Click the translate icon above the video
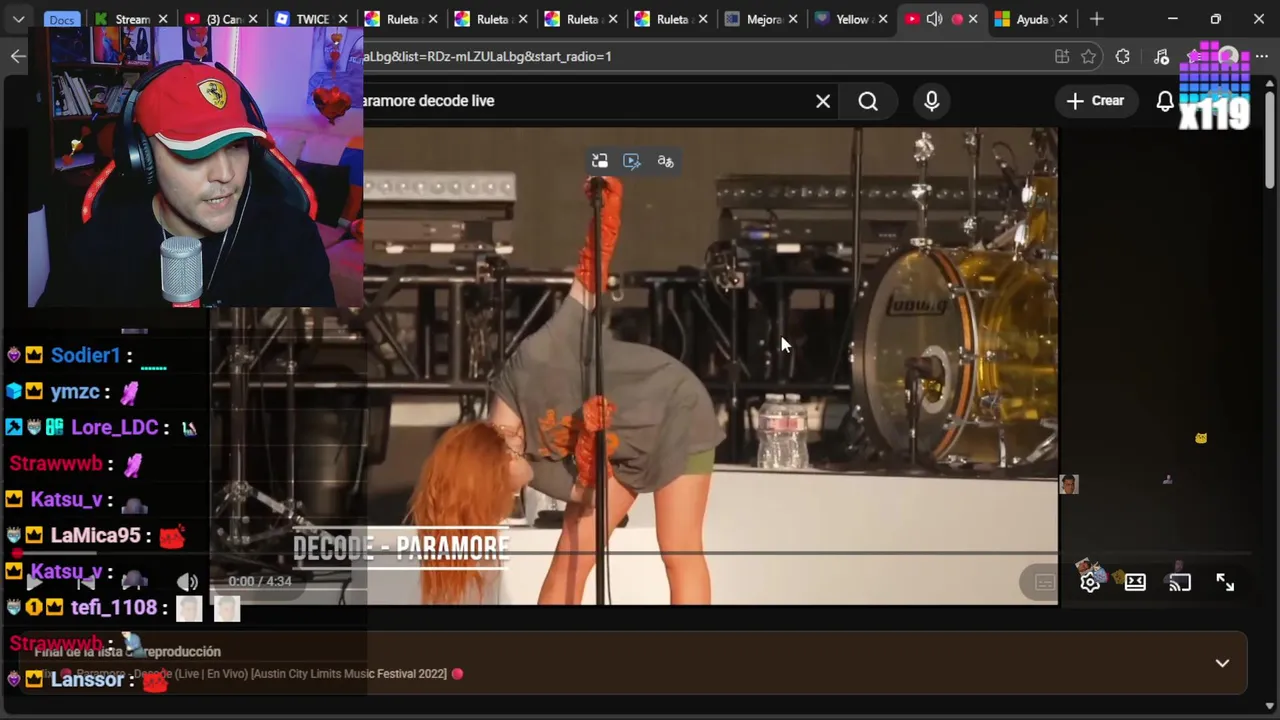 tap(666, 161)
